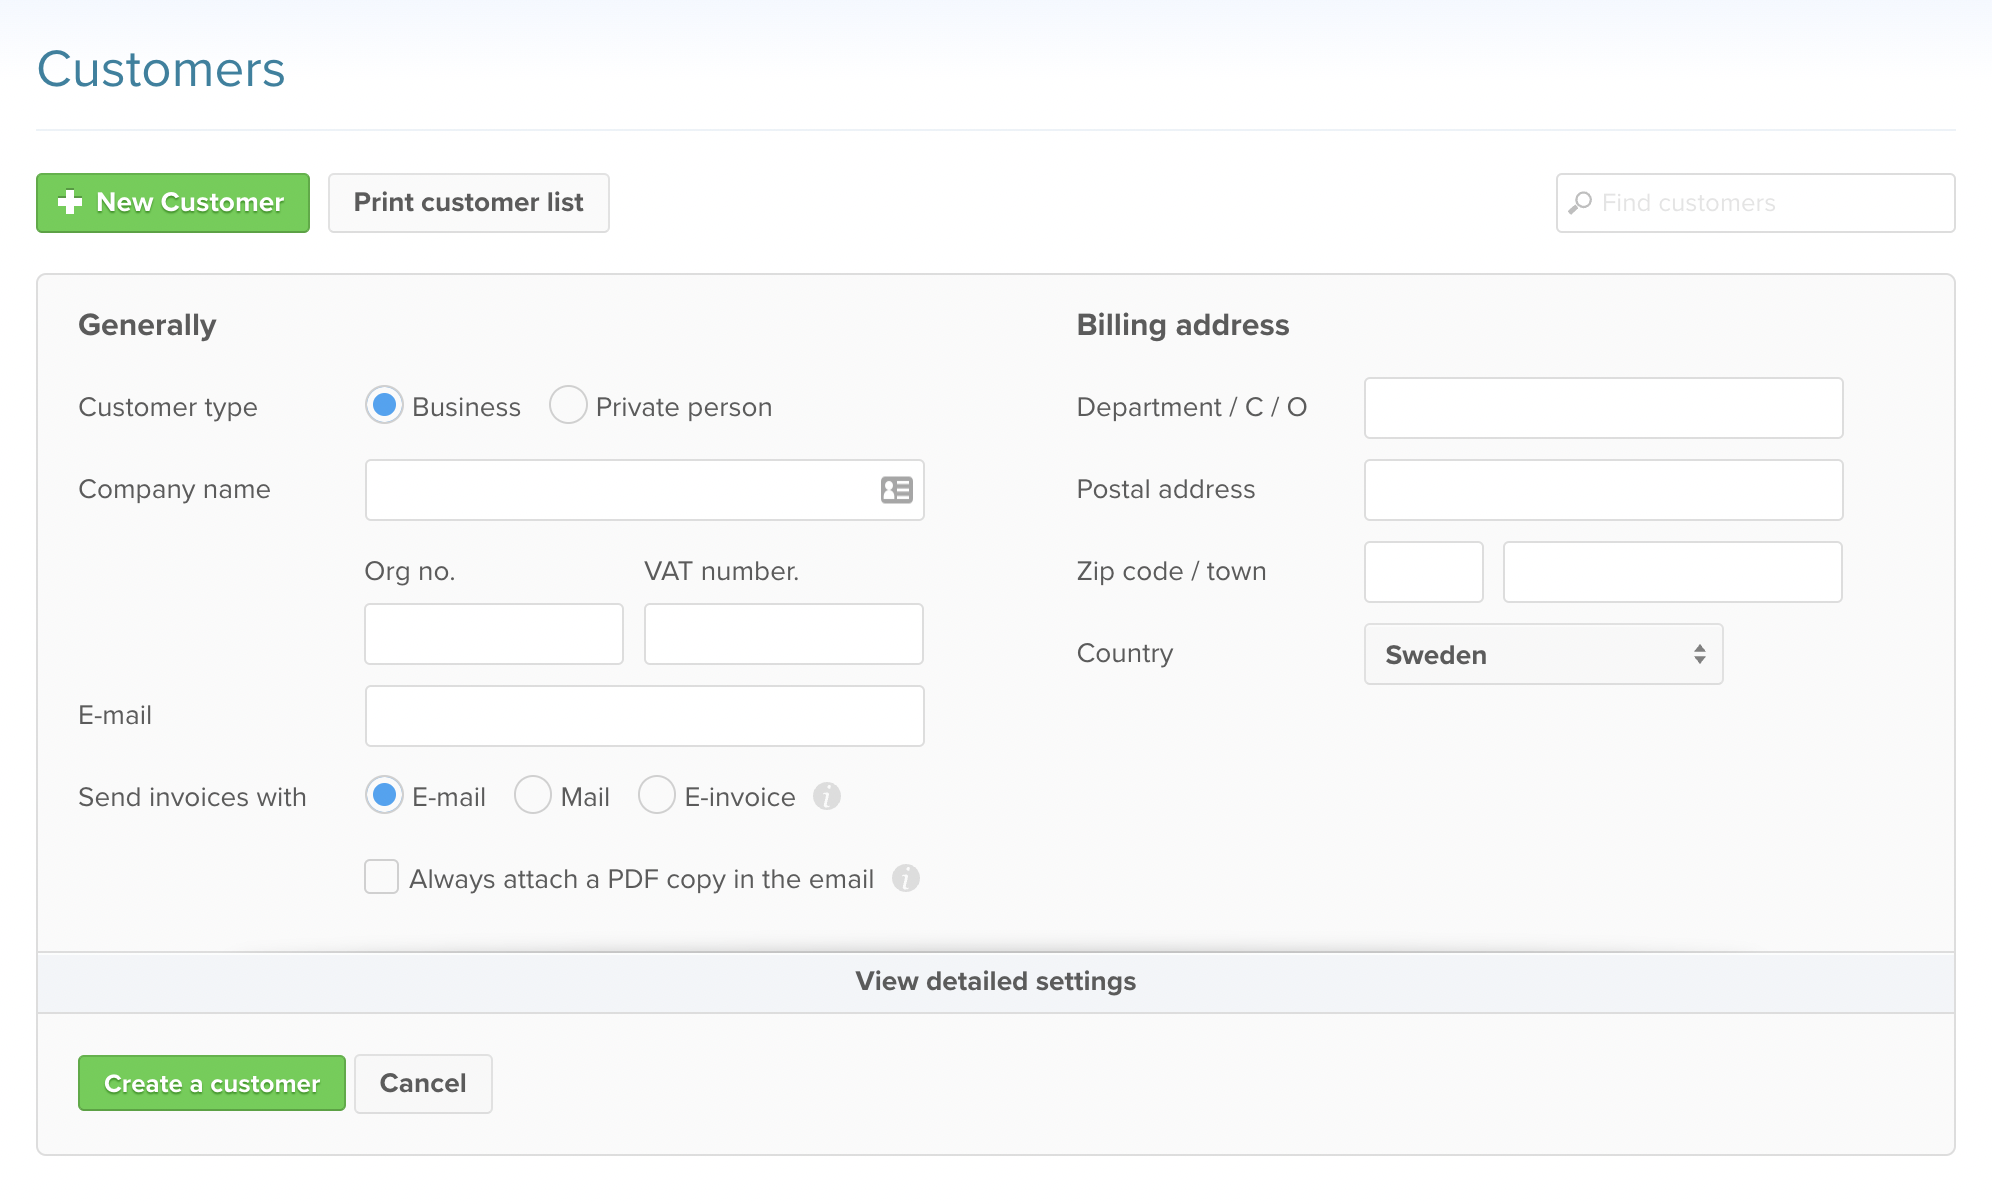This screenshot has height=1204, width=1992.
Task: Click the E-mail address input field
Action: point(645,716)
